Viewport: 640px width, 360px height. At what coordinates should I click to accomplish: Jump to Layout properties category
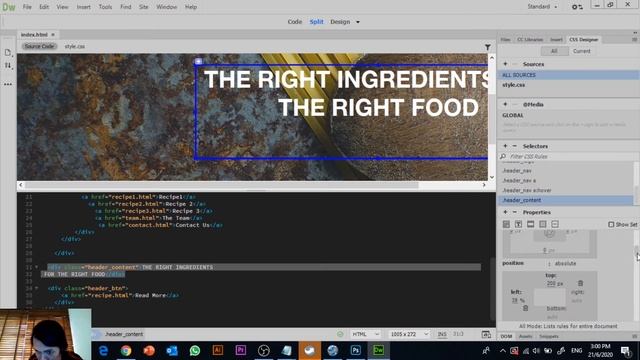tap(506, 224)
